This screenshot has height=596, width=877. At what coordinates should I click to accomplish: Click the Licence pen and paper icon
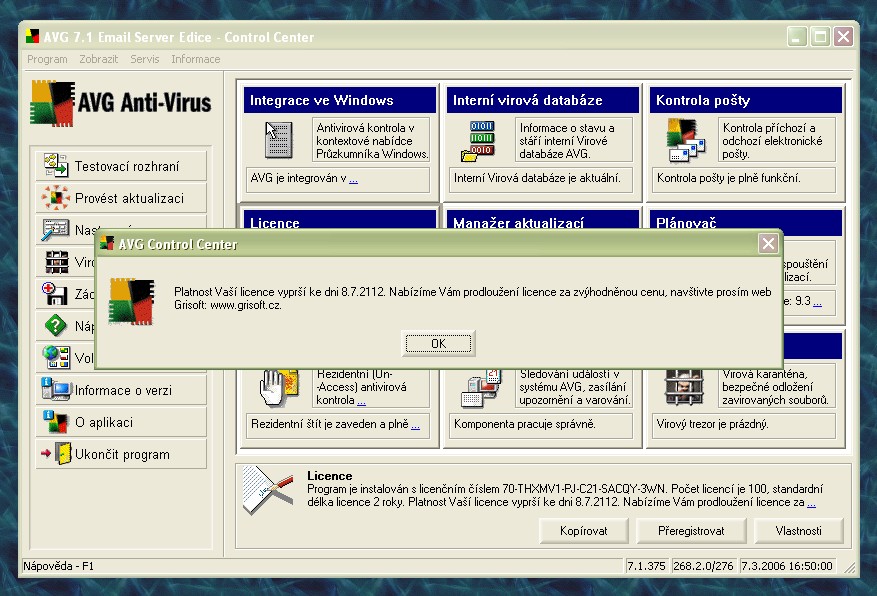pyautogui.click(x=269, y=488)
